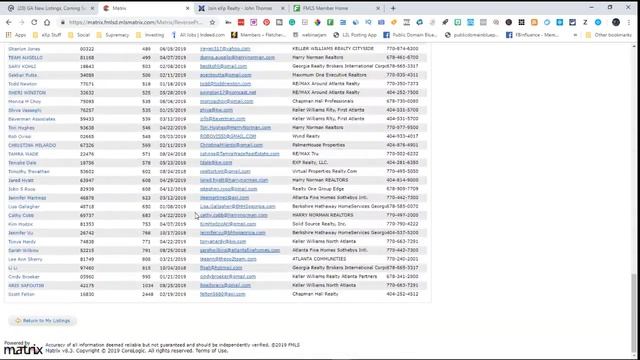
Task: Click email link in Lisa Gallagher row
Action: 238,207
